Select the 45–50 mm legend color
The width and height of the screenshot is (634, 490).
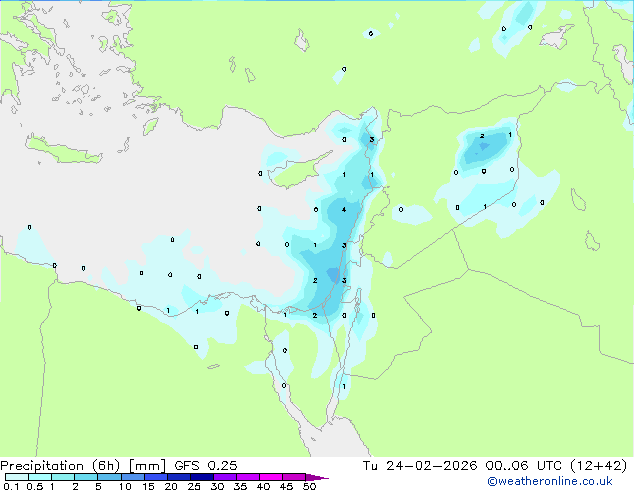click(294, 477)
